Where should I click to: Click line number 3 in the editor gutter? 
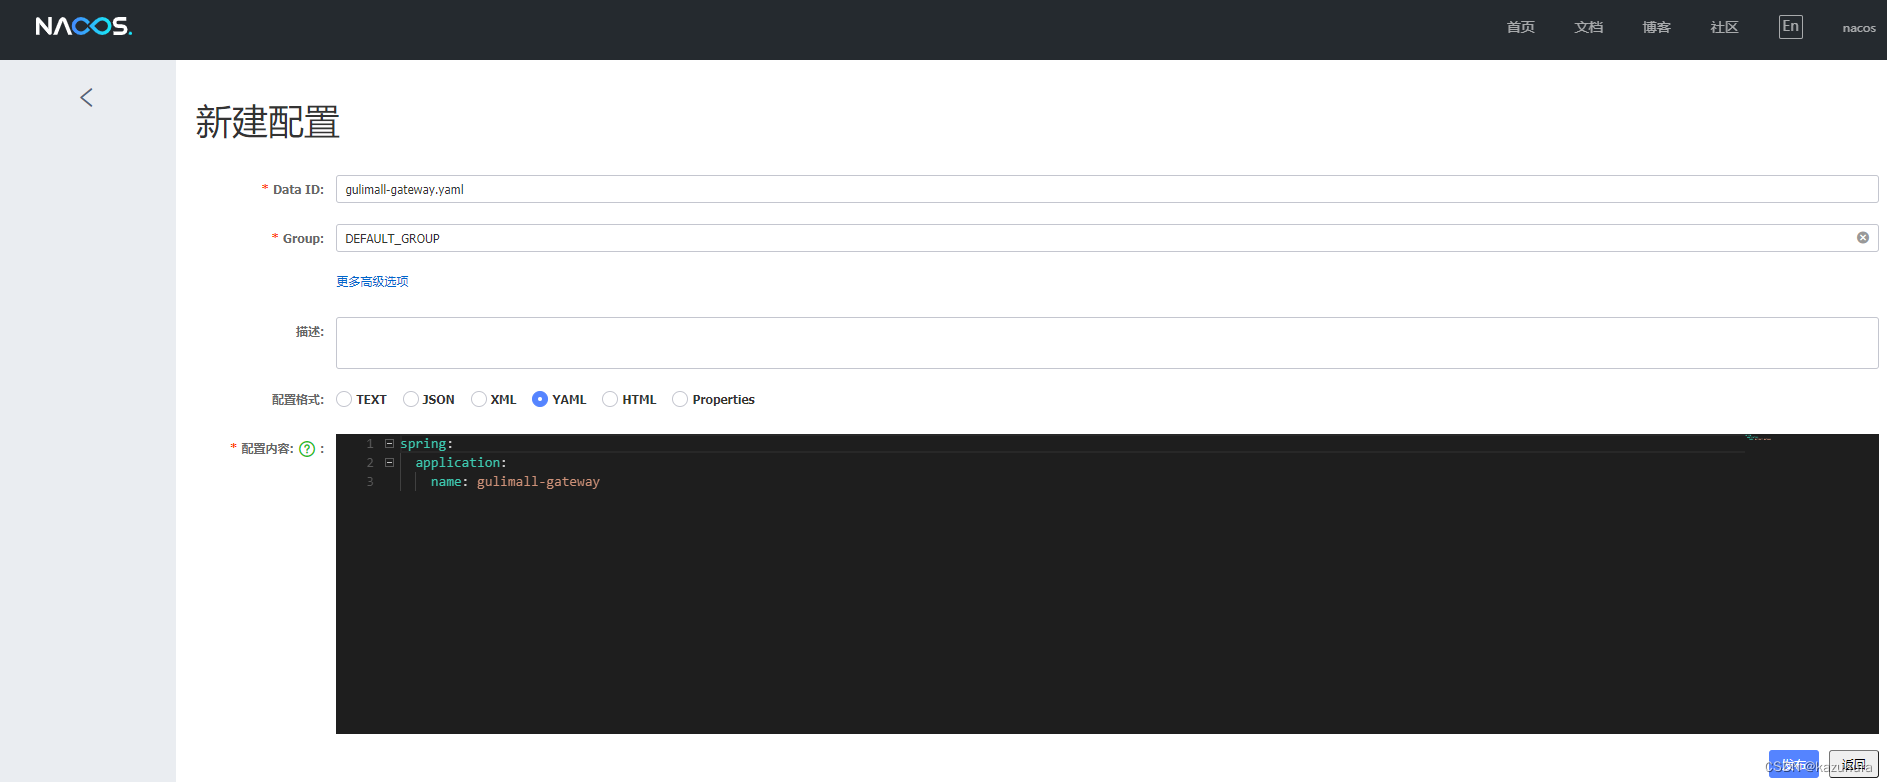click(370, 482)
